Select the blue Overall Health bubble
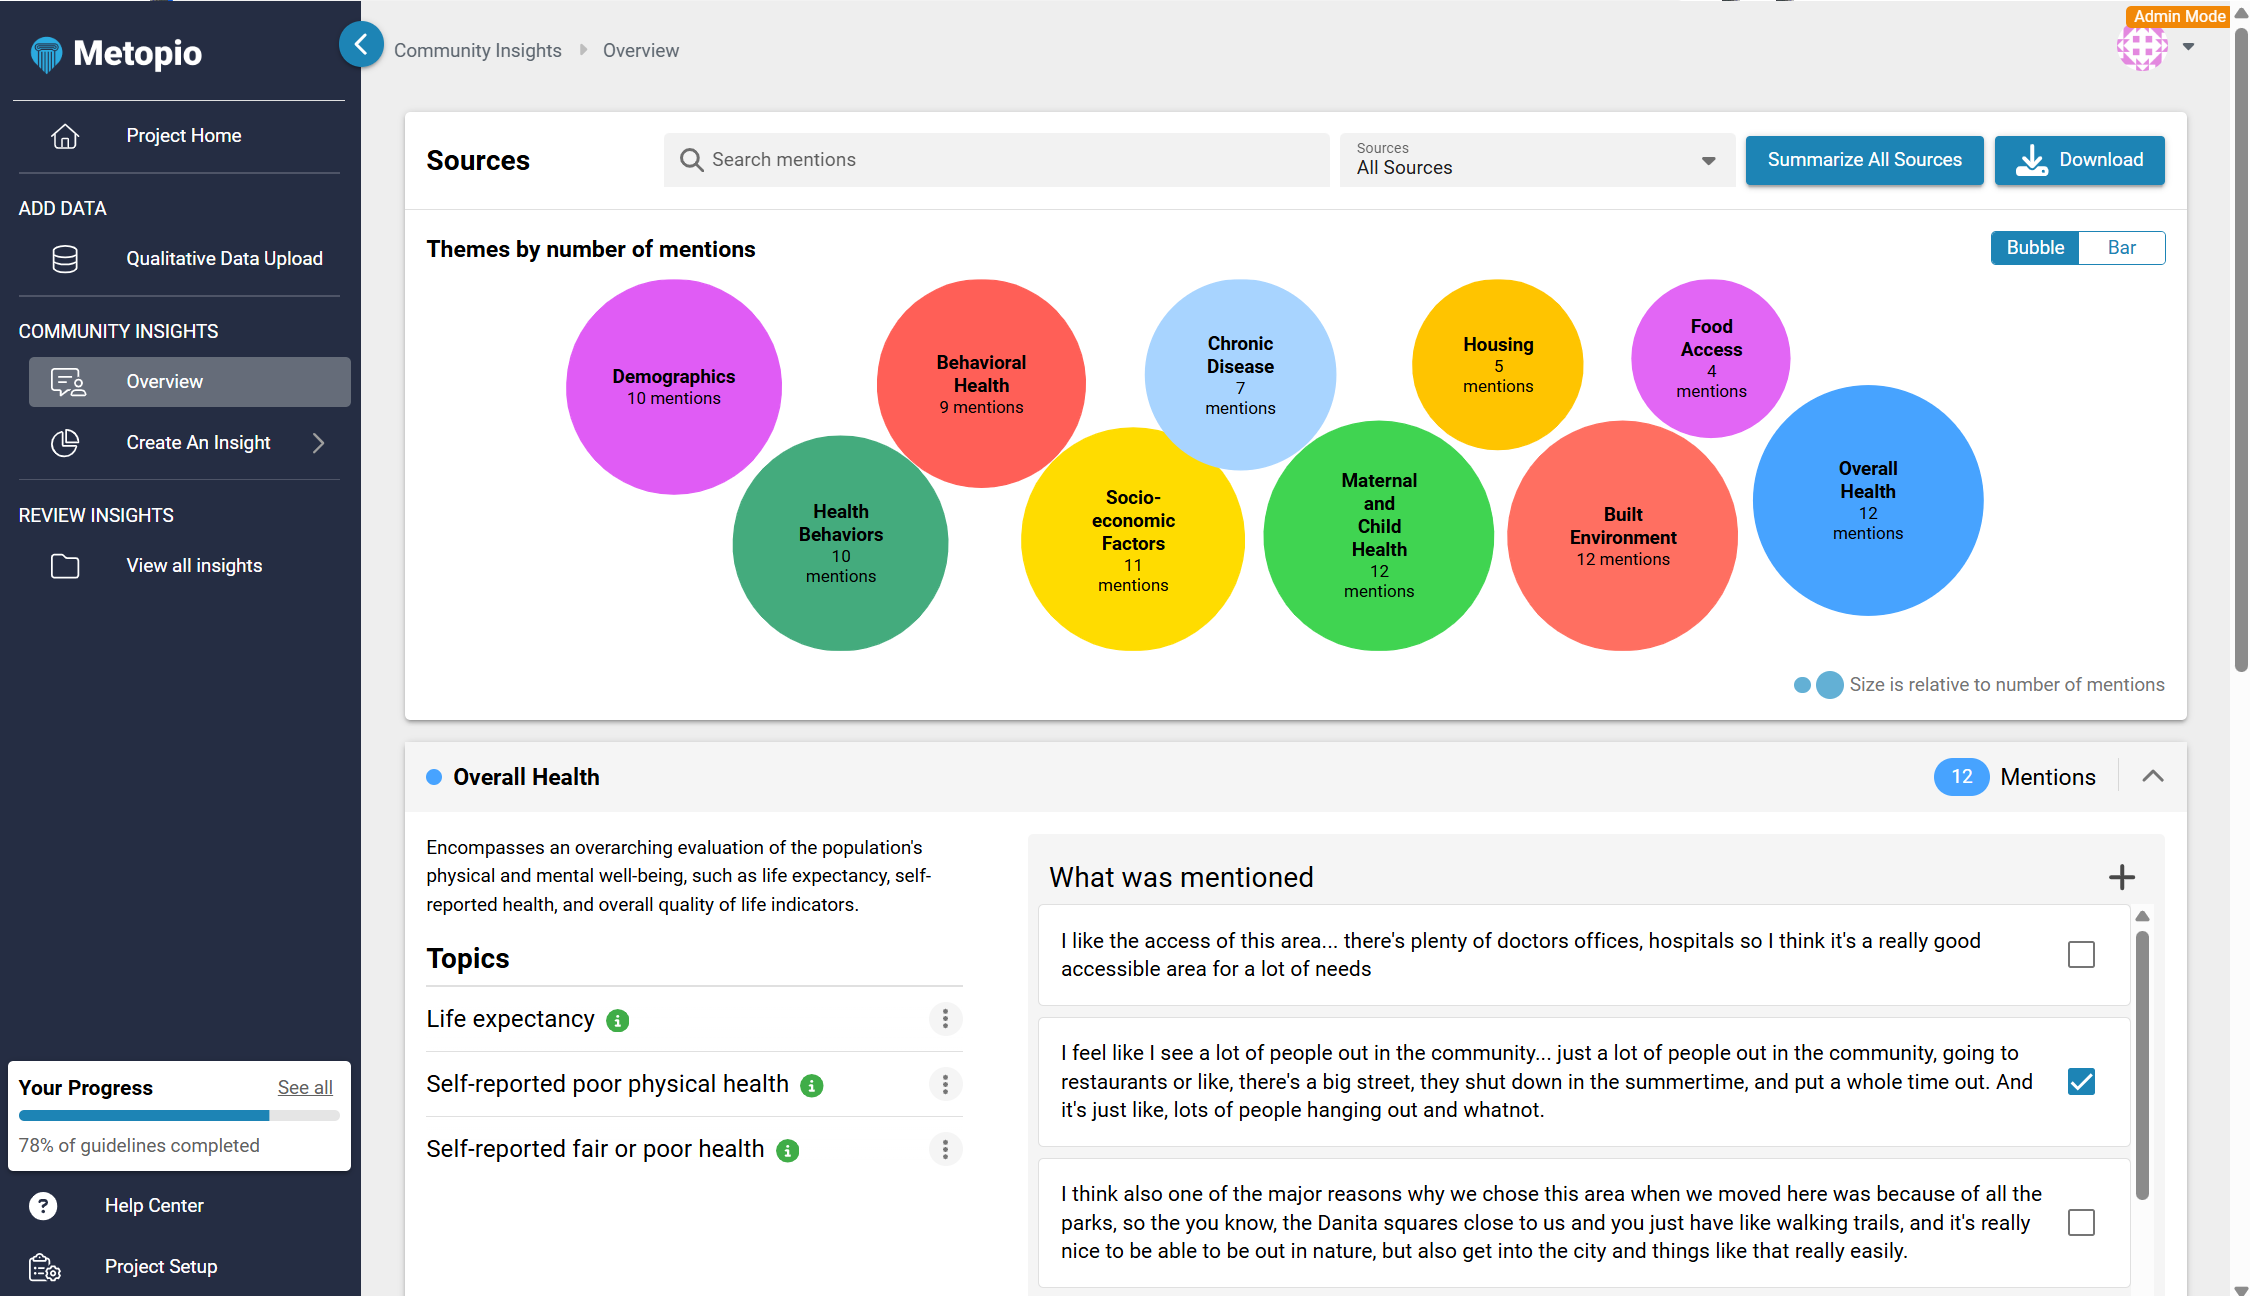This screenshot has height=1296, width=2250. (x=1867, y=500)
